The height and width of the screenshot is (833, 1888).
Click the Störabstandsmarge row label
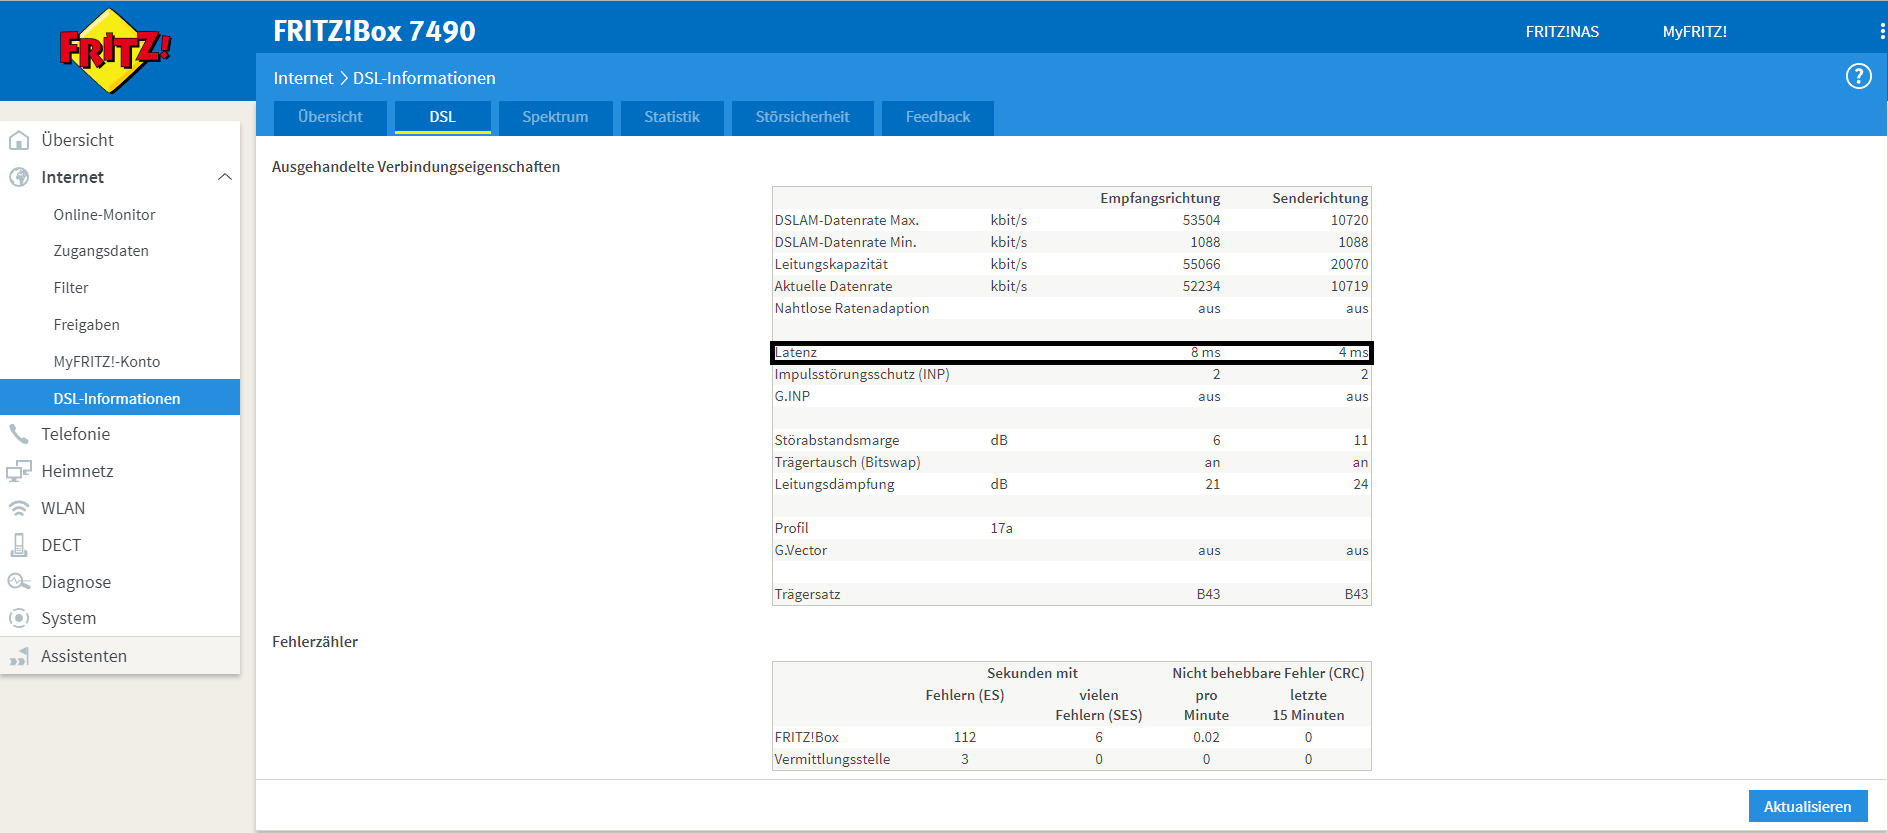pyautogui.click(x=837, y=440)
